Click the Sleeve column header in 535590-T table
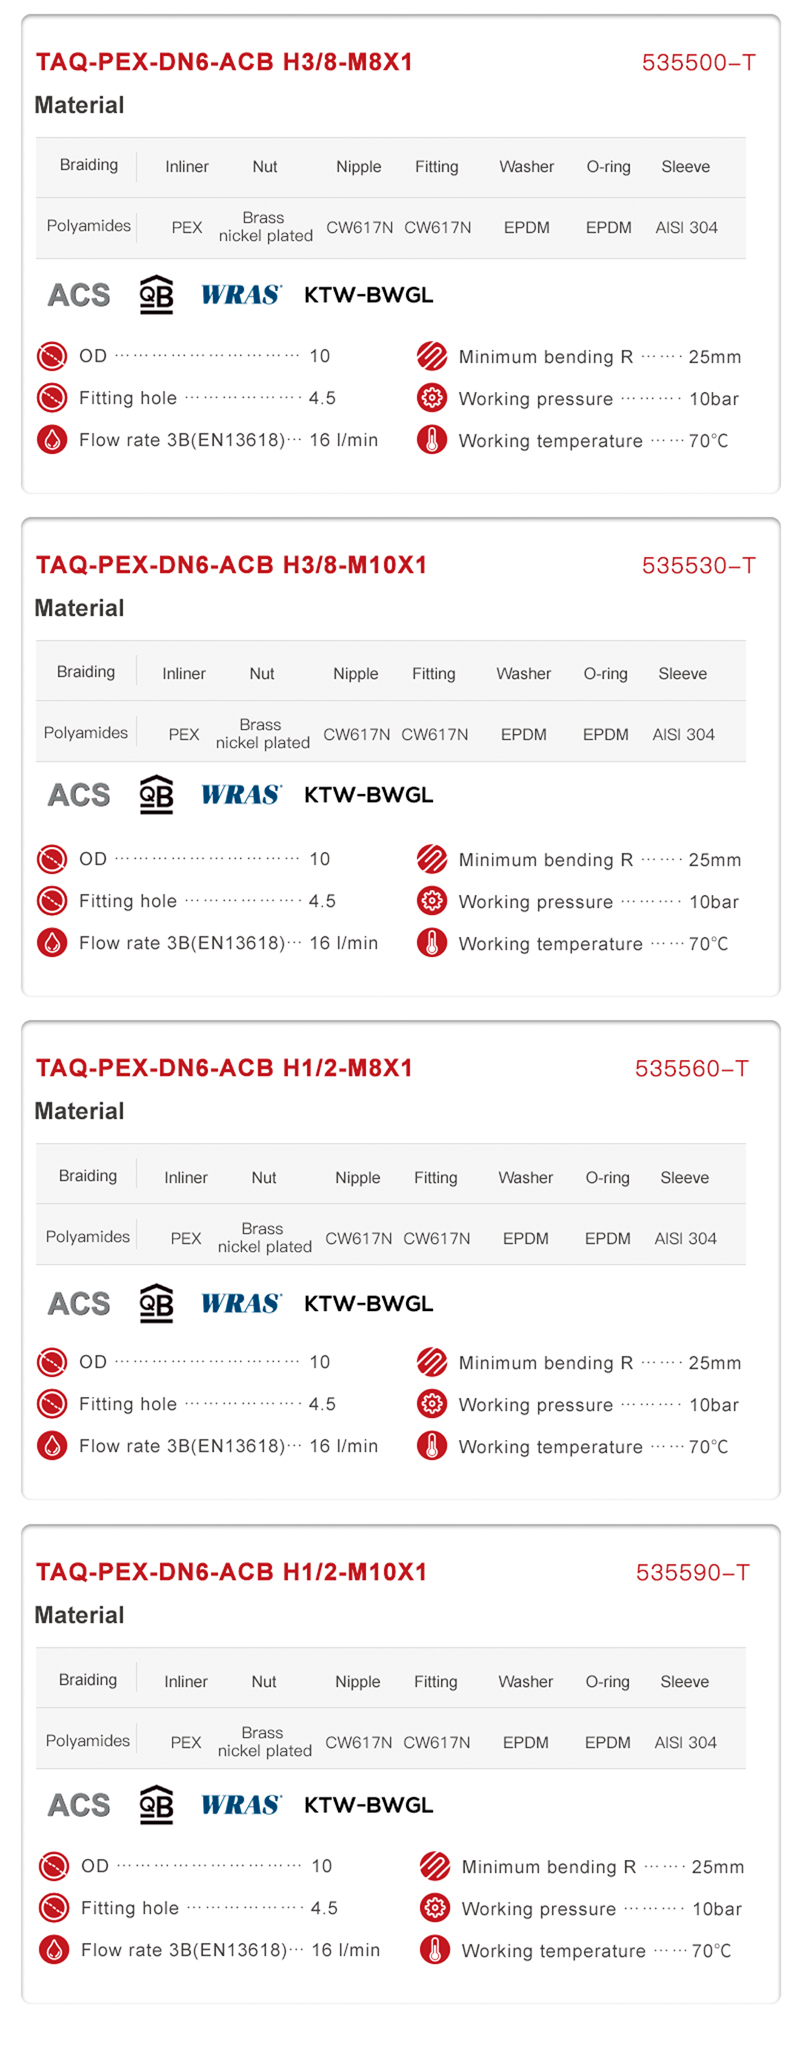The width and height of the screenshot is (800, 2052). pyautogui.click(x=684, y=1682)
